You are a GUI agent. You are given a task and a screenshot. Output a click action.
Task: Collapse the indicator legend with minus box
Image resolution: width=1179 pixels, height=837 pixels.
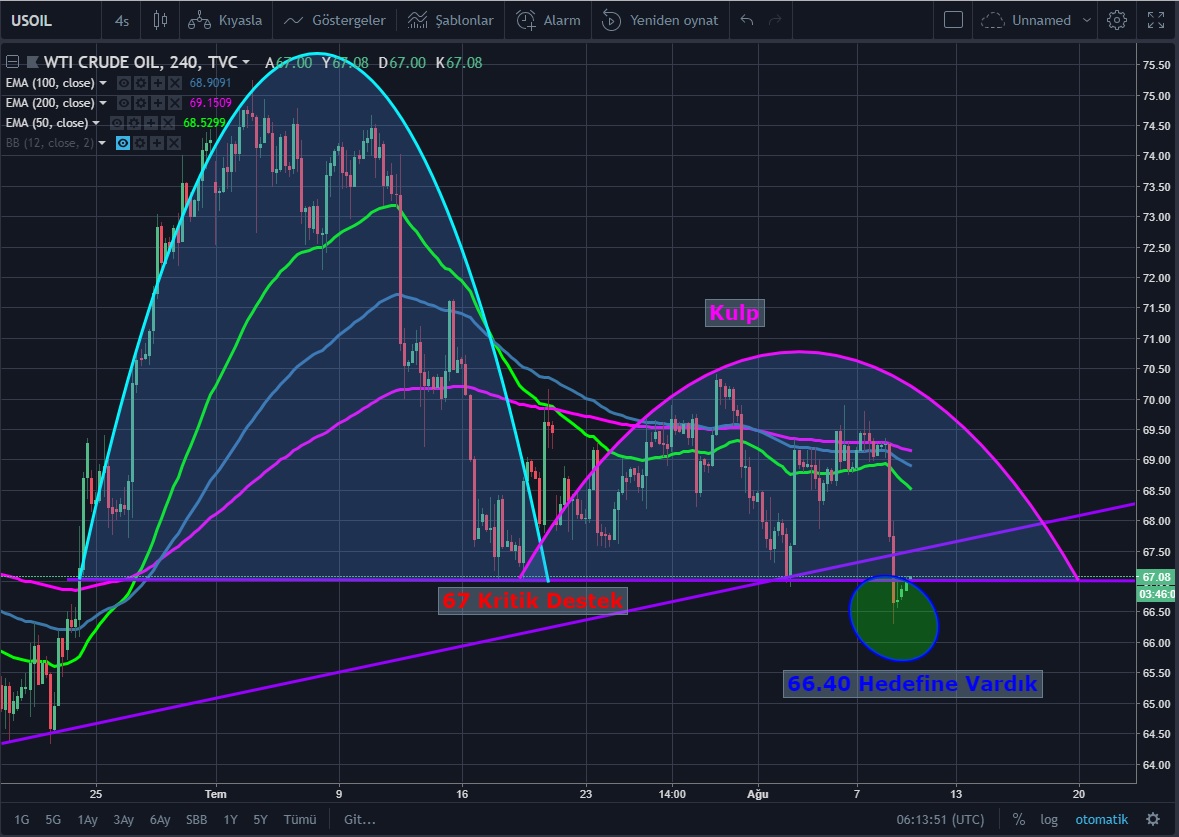[x=10, y=62]
